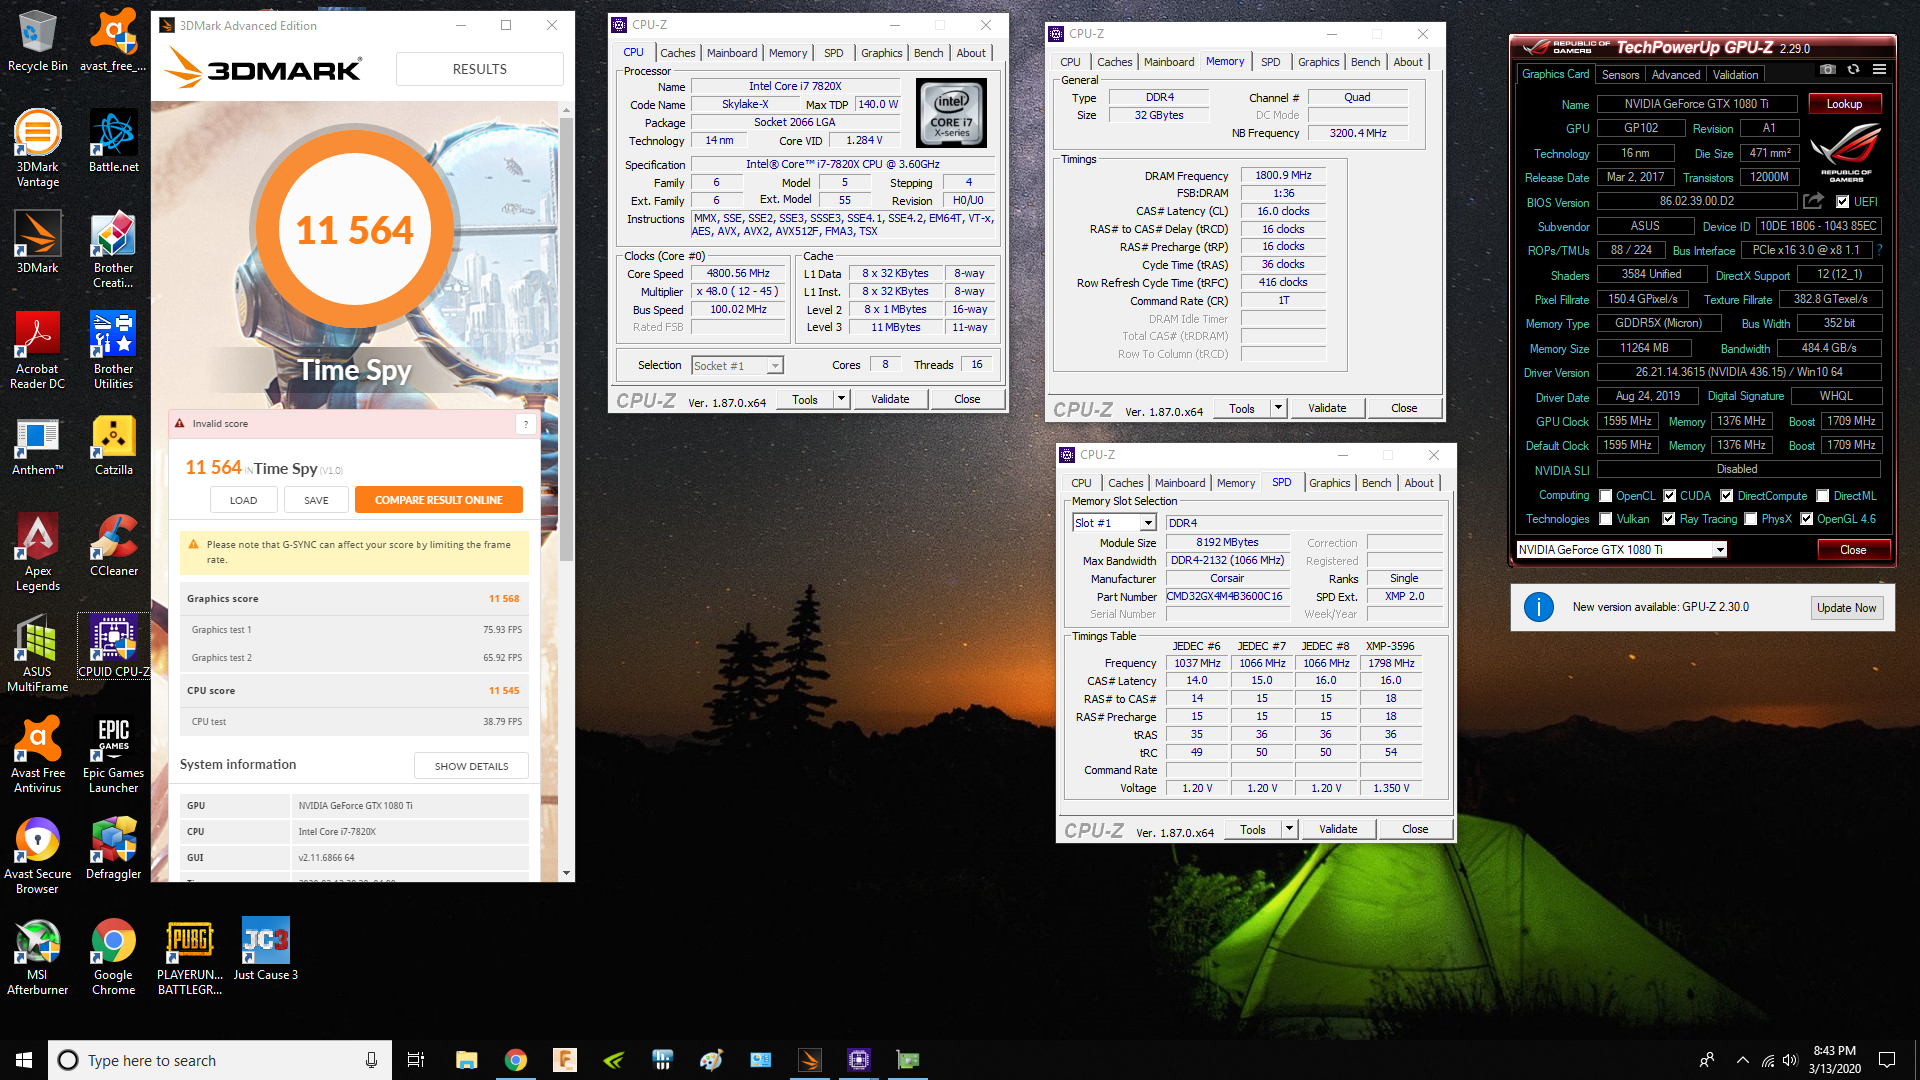1920x1080 pixels.
Task: Click GPU-Z screenshot camera icon
Action: (1827, 69)
